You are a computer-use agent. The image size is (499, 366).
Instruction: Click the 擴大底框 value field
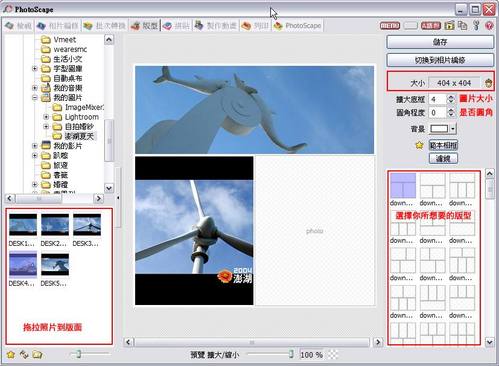point(438,99)
